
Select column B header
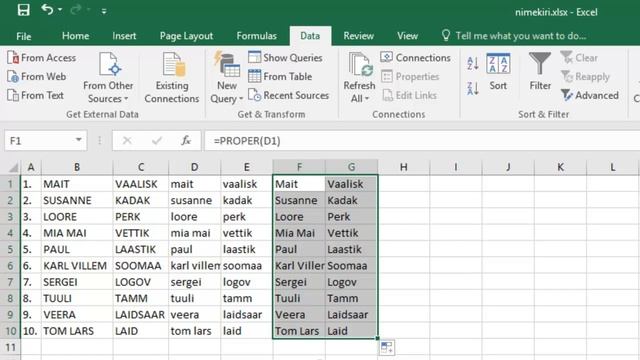coord(77,167)
